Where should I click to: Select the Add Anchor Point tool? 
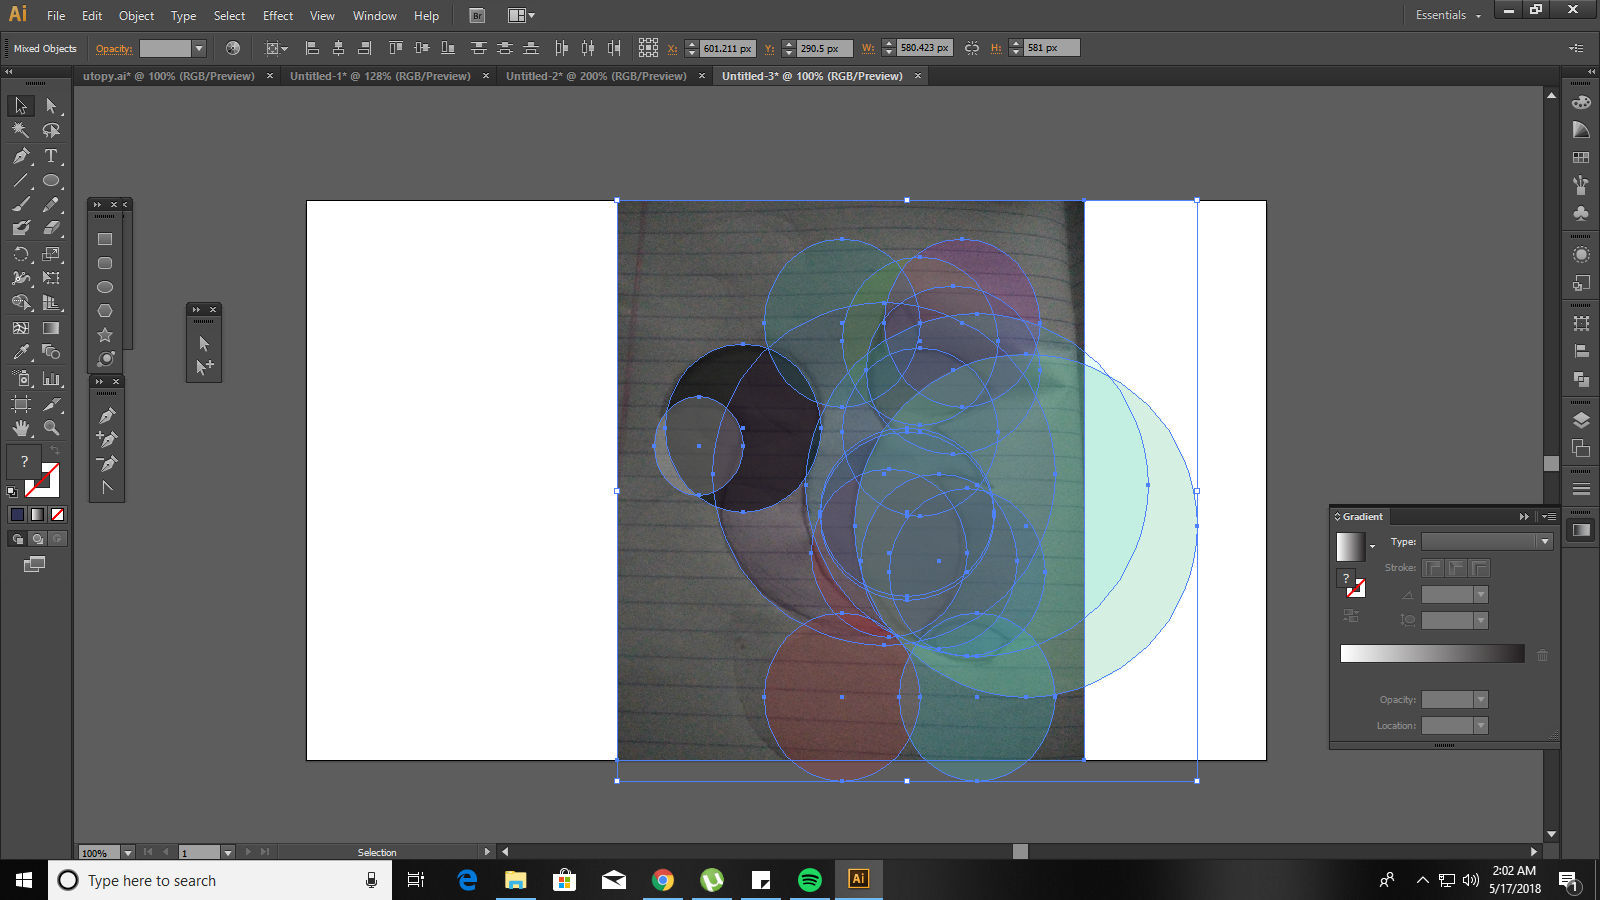click(107, 439)
